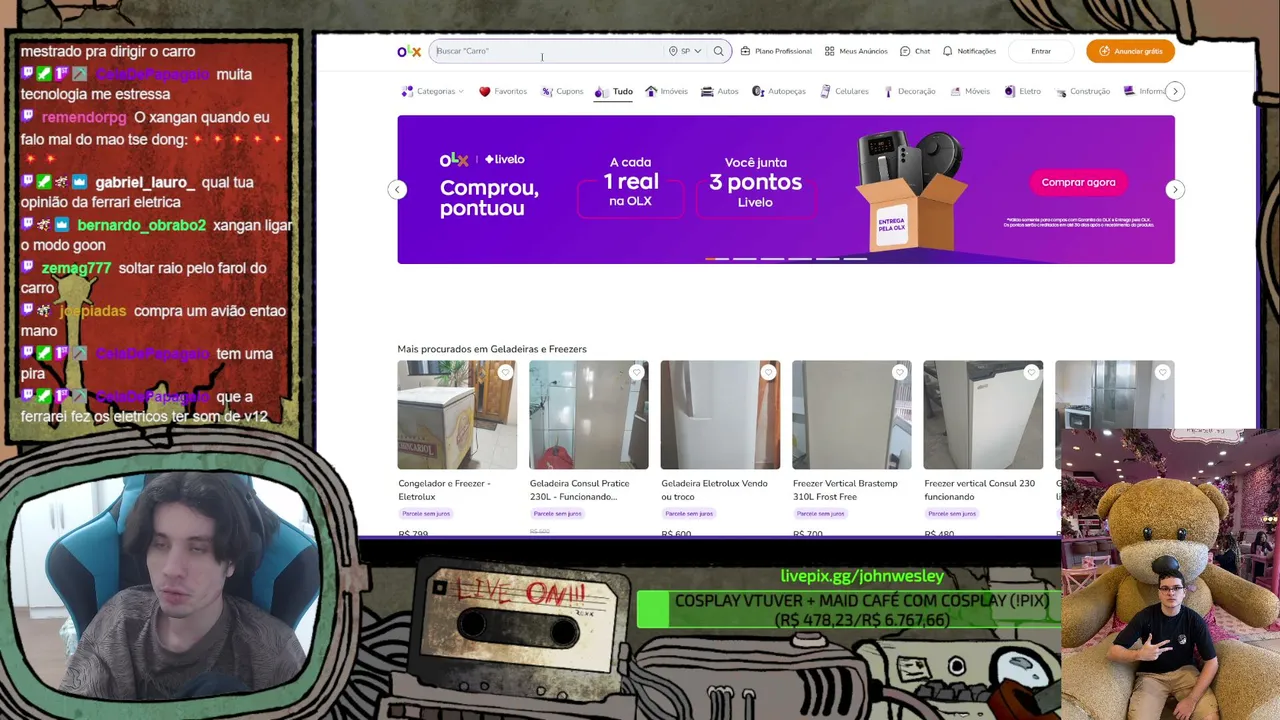Expand the Categorias dropdown

(432, 91)
